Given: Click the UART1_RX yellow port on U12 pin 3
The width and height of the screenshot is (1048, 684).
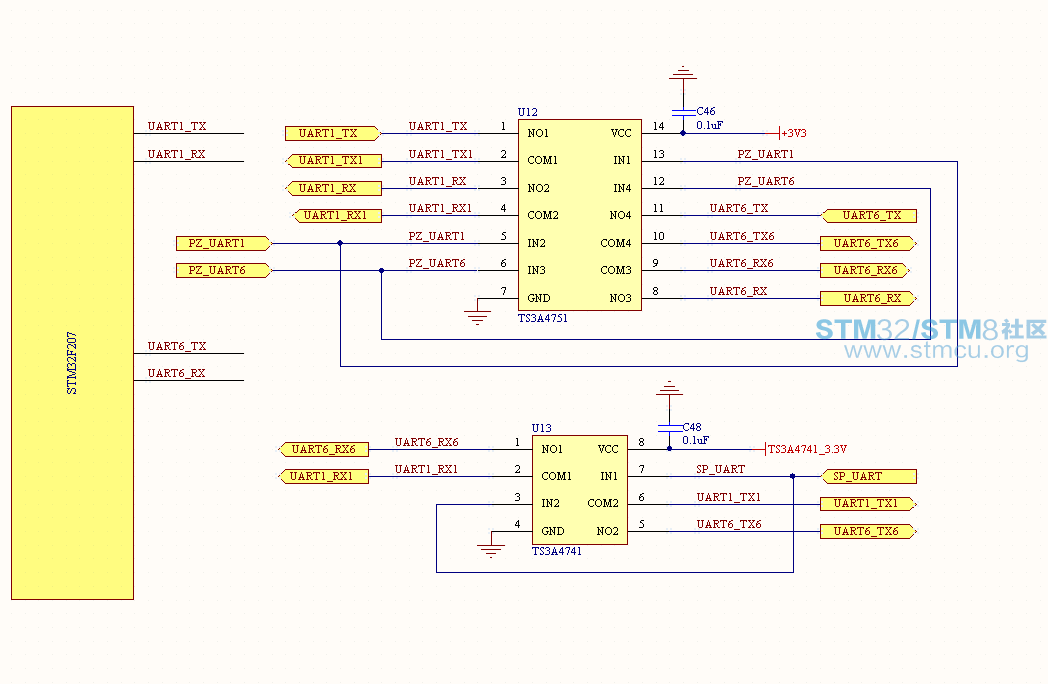Looking at the screenshot, I should [x=334, y=189].
